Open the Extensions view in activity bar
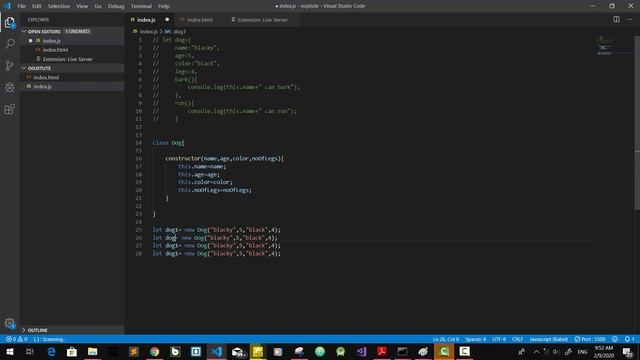 point(9,109)
